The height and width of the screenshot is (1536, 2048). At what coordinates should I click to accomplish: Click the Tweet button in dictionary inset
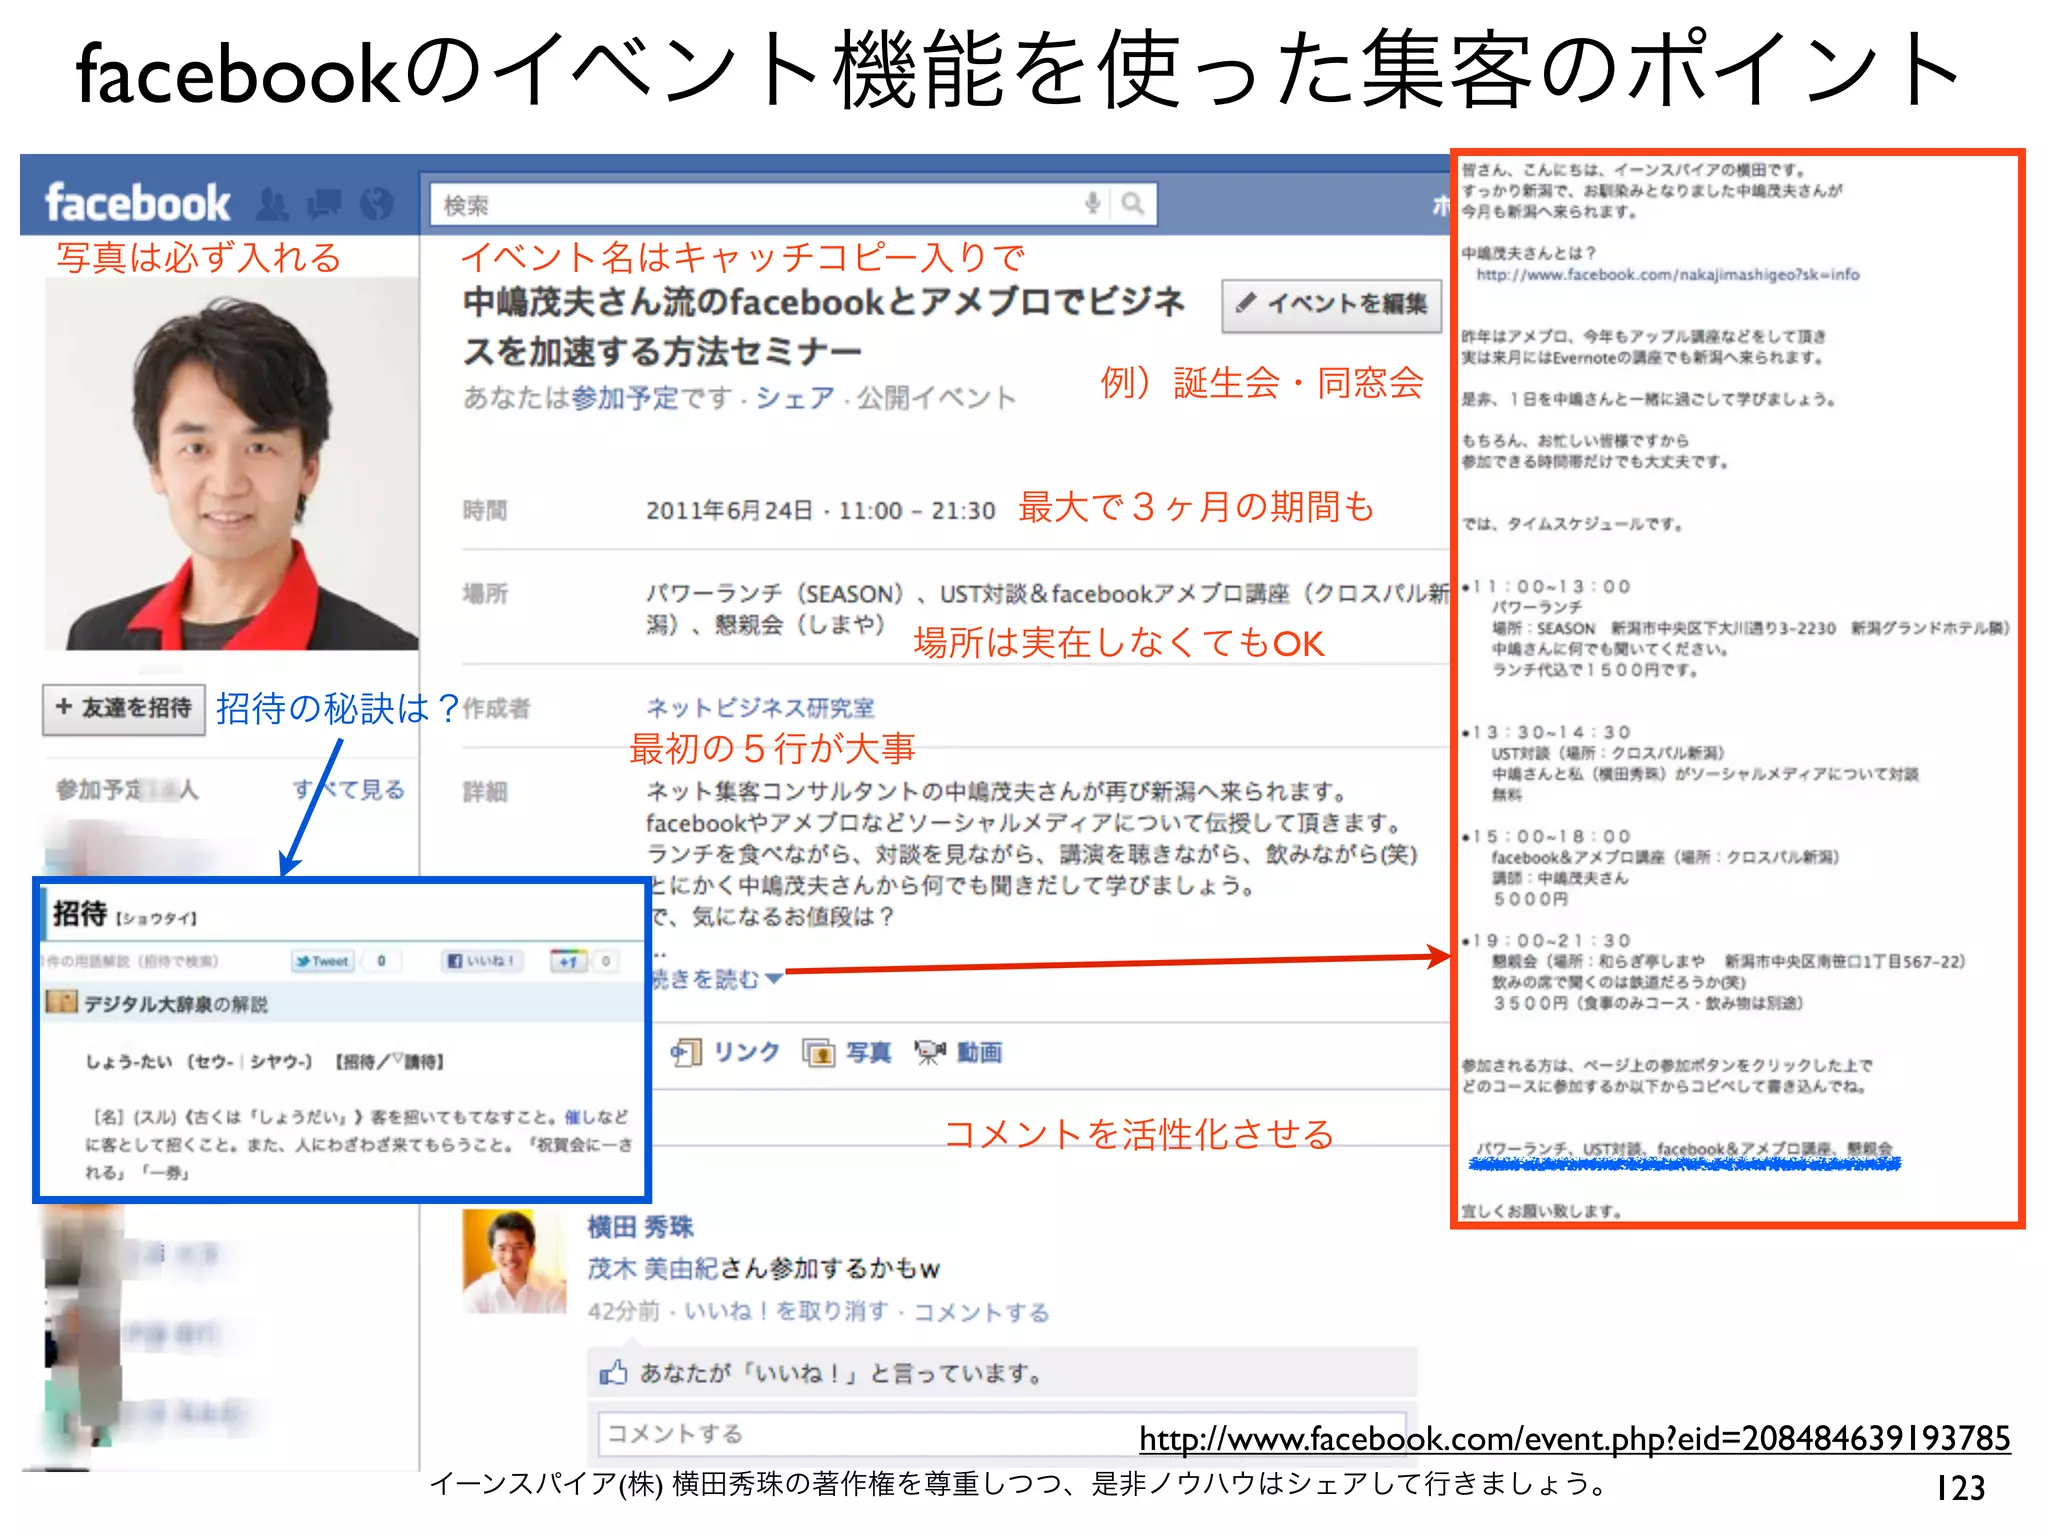(x=322, y=961)
